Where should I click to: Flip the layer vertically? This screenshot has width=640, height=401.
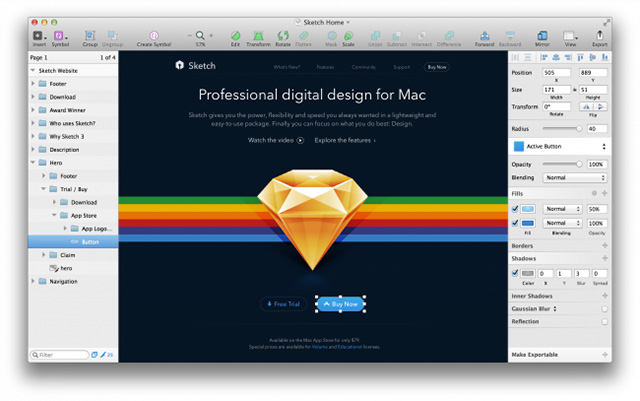(600, 107)
